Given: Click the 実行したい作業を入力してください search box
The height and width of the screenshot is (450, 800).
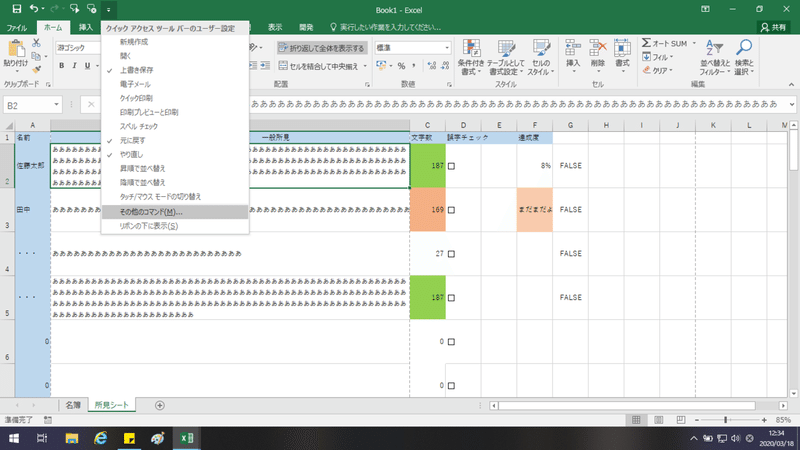Looking at the screenshot, I should (386, 28).
